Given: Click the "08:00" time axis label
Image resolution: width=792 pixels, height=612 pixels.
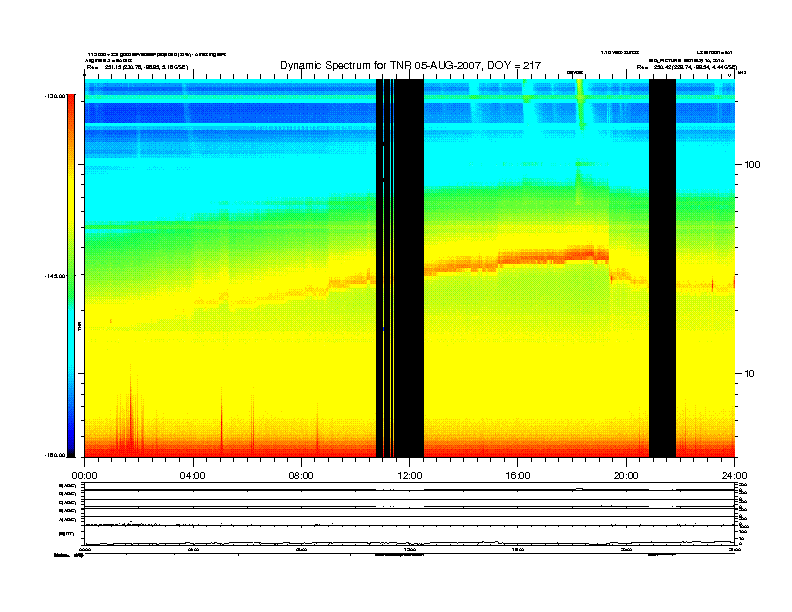Looking at the screenshot, I should click(x=301, y=476).
